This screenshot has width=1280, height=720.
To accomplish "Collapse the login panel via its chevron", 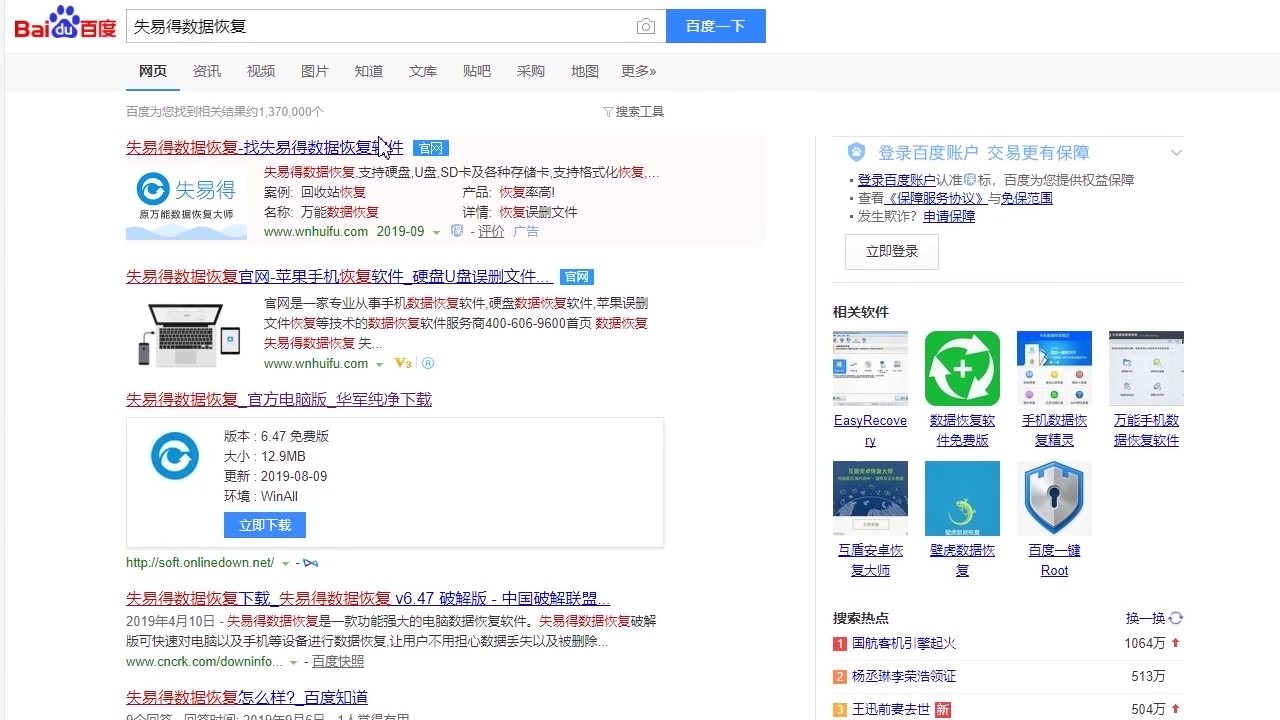I will pos(1176,152).
